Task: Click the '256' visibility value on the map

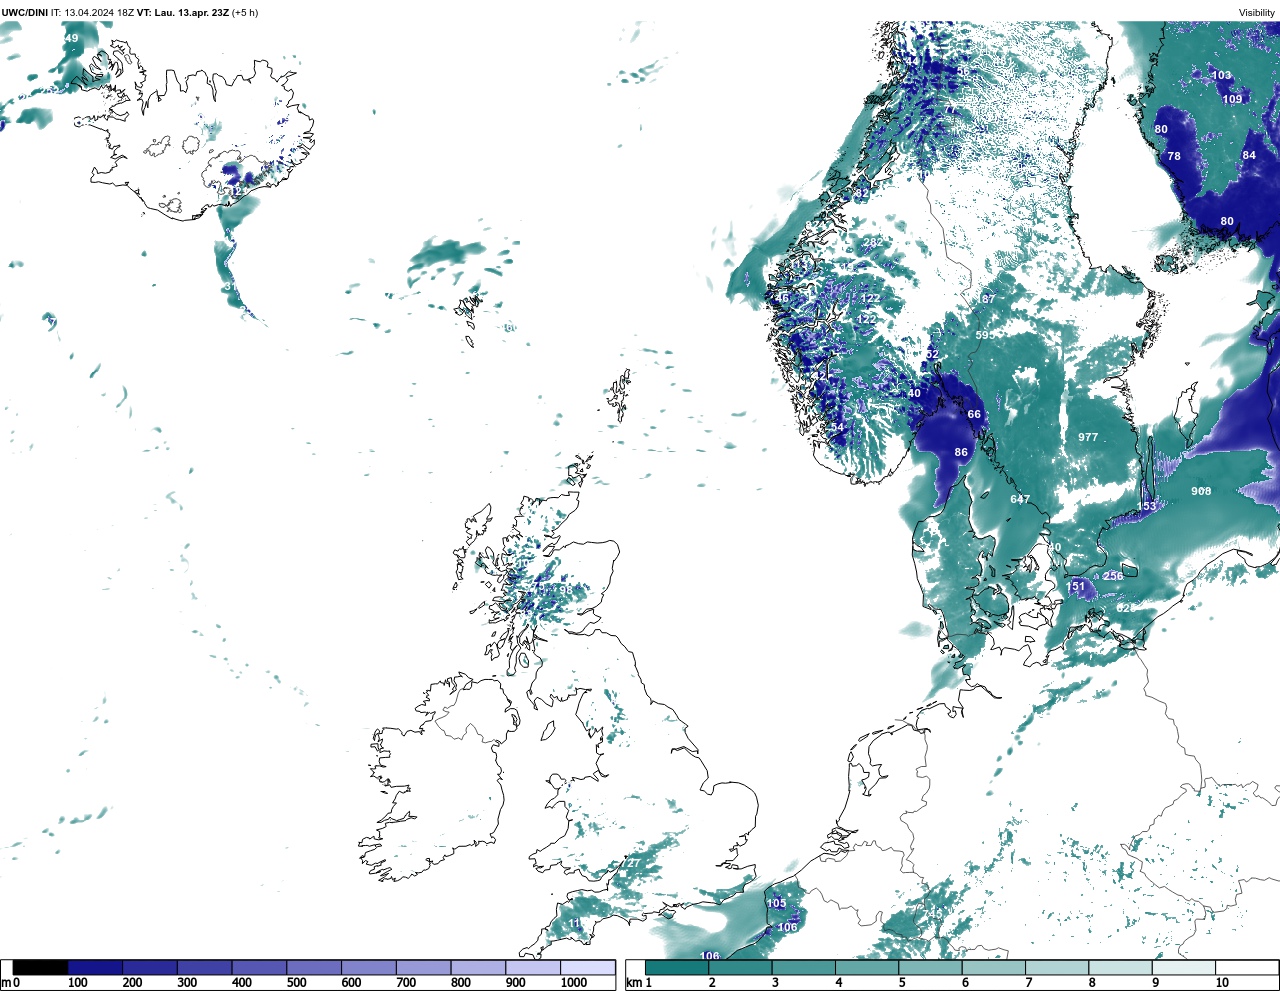Action: (x=1113, y=576)
